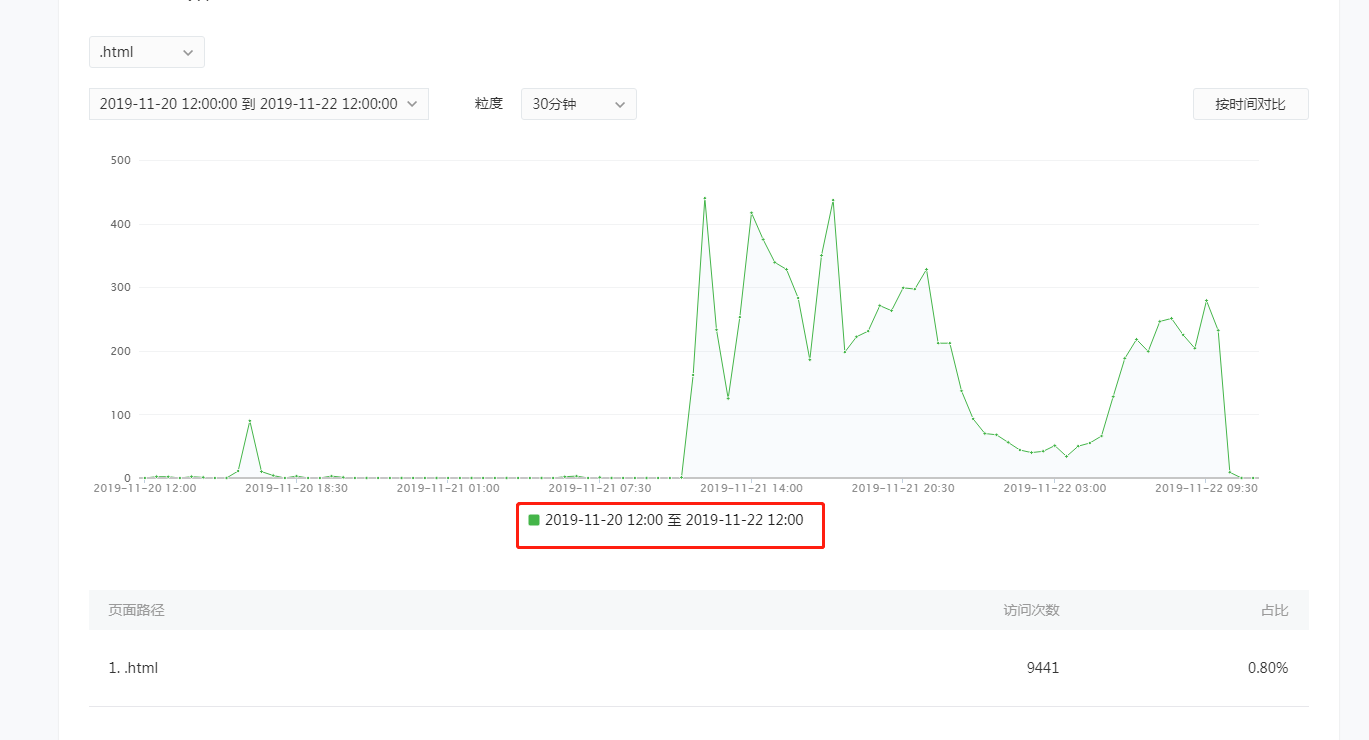1369x740 pixels.
Task: Click the visit count value 9441
Action: (1043, 668)
